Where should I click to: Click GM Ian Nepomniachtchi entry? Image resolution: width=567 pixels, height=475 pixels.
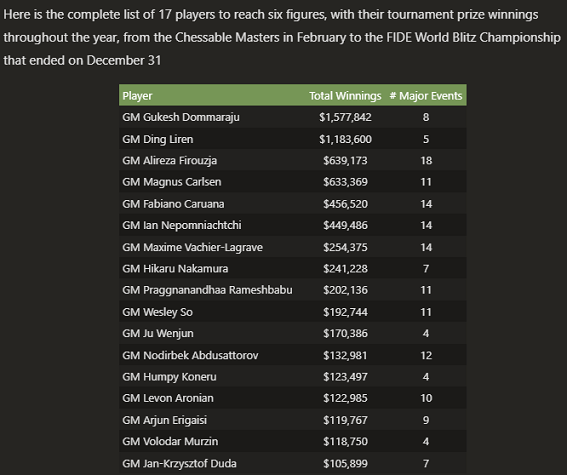182,225
